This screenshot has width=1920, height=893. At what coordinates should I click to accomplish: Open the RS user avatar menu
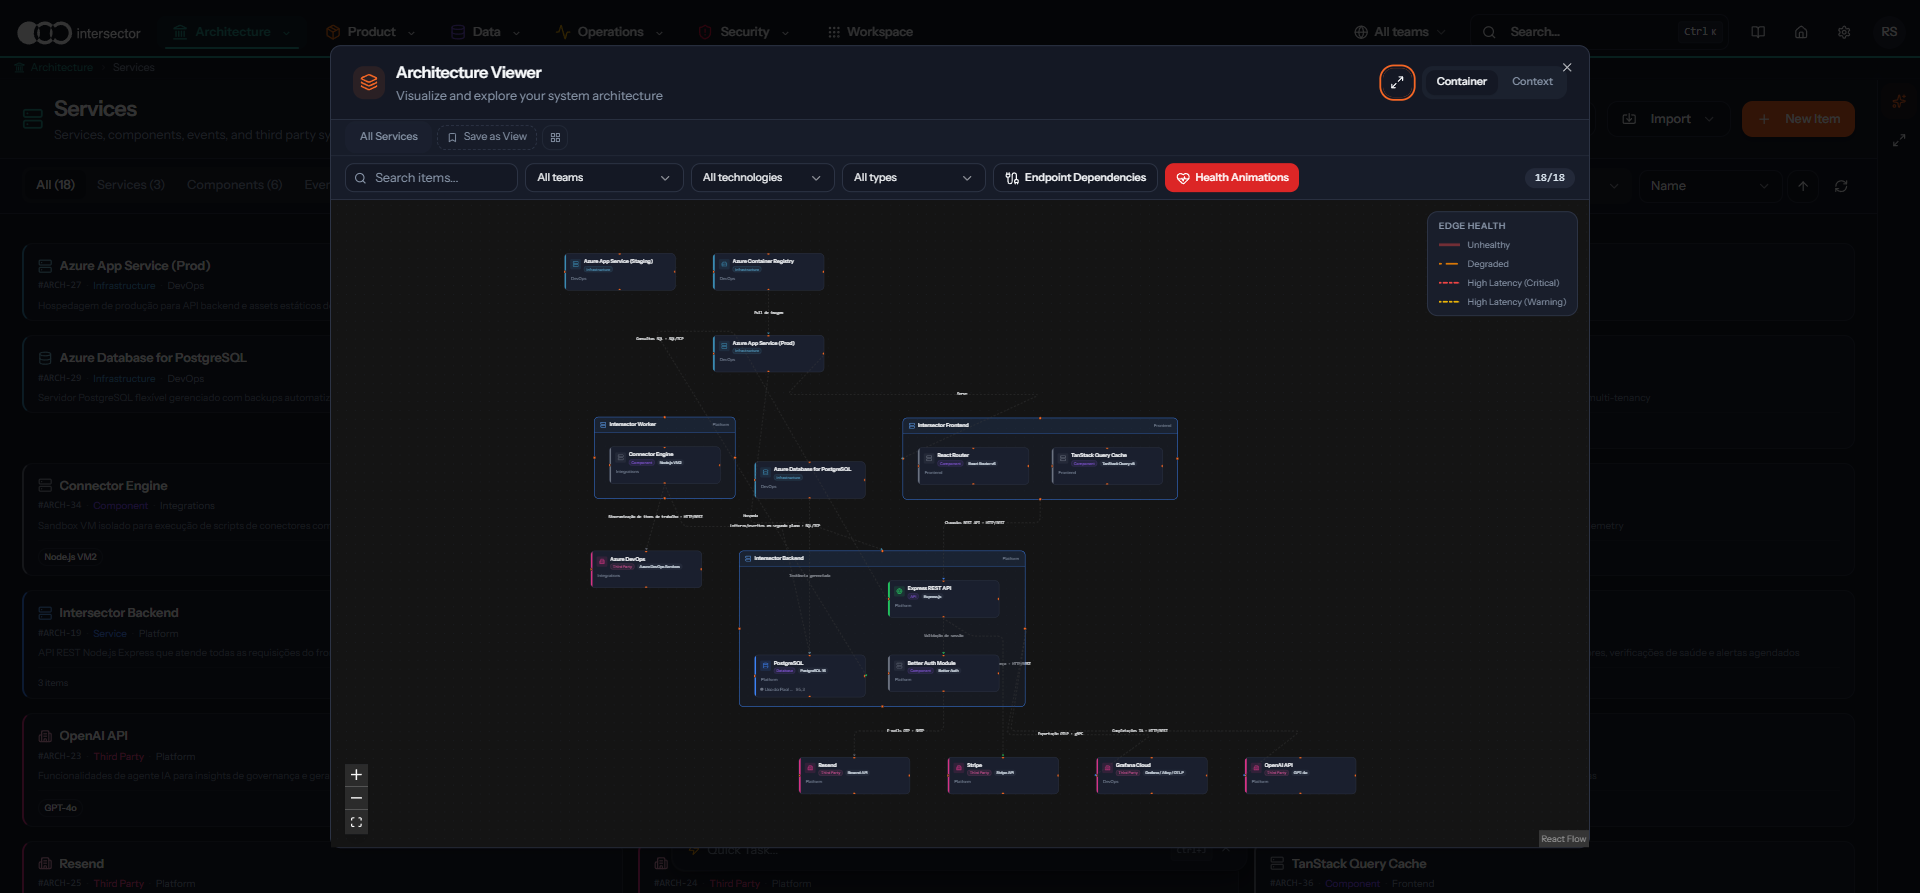[1889, 32]
